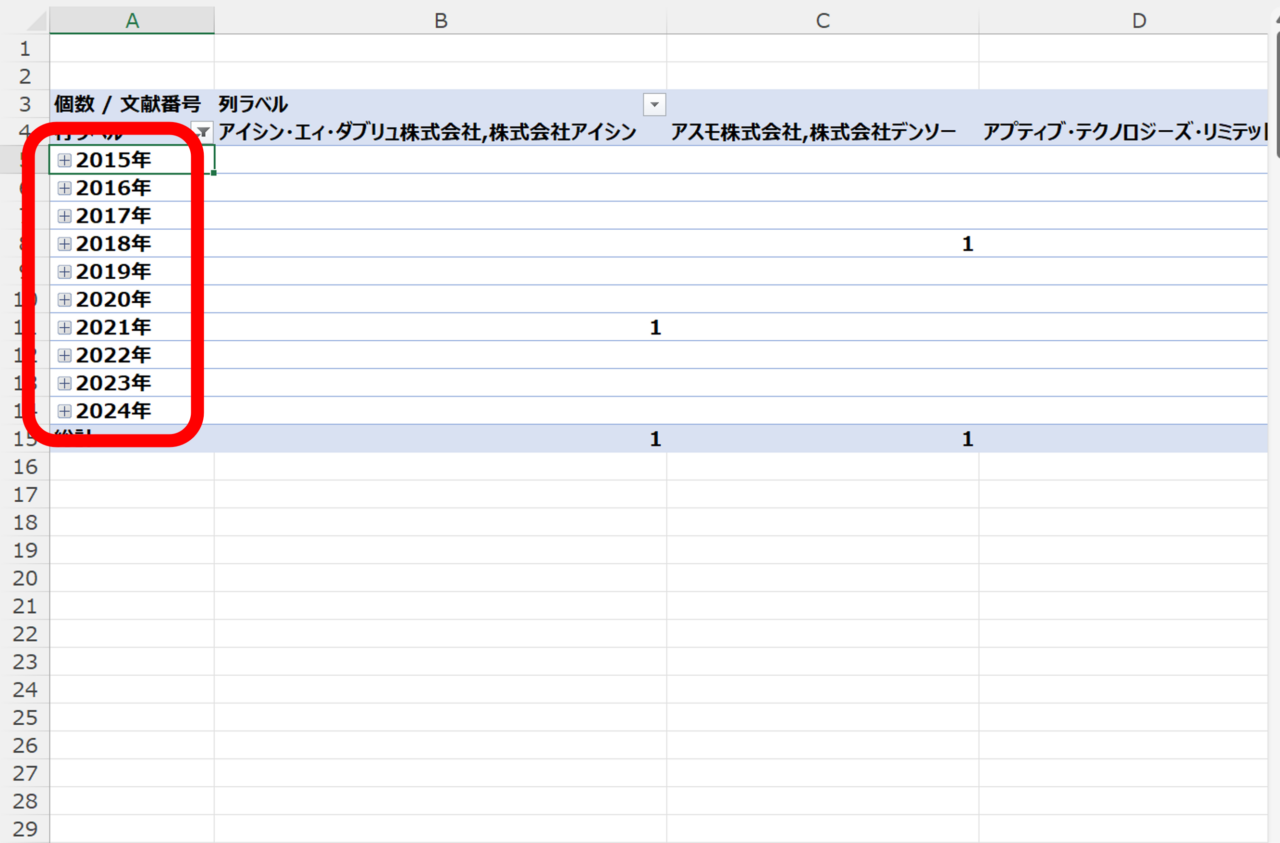Select column B header

pyautogui.click(x=441, y=20)
